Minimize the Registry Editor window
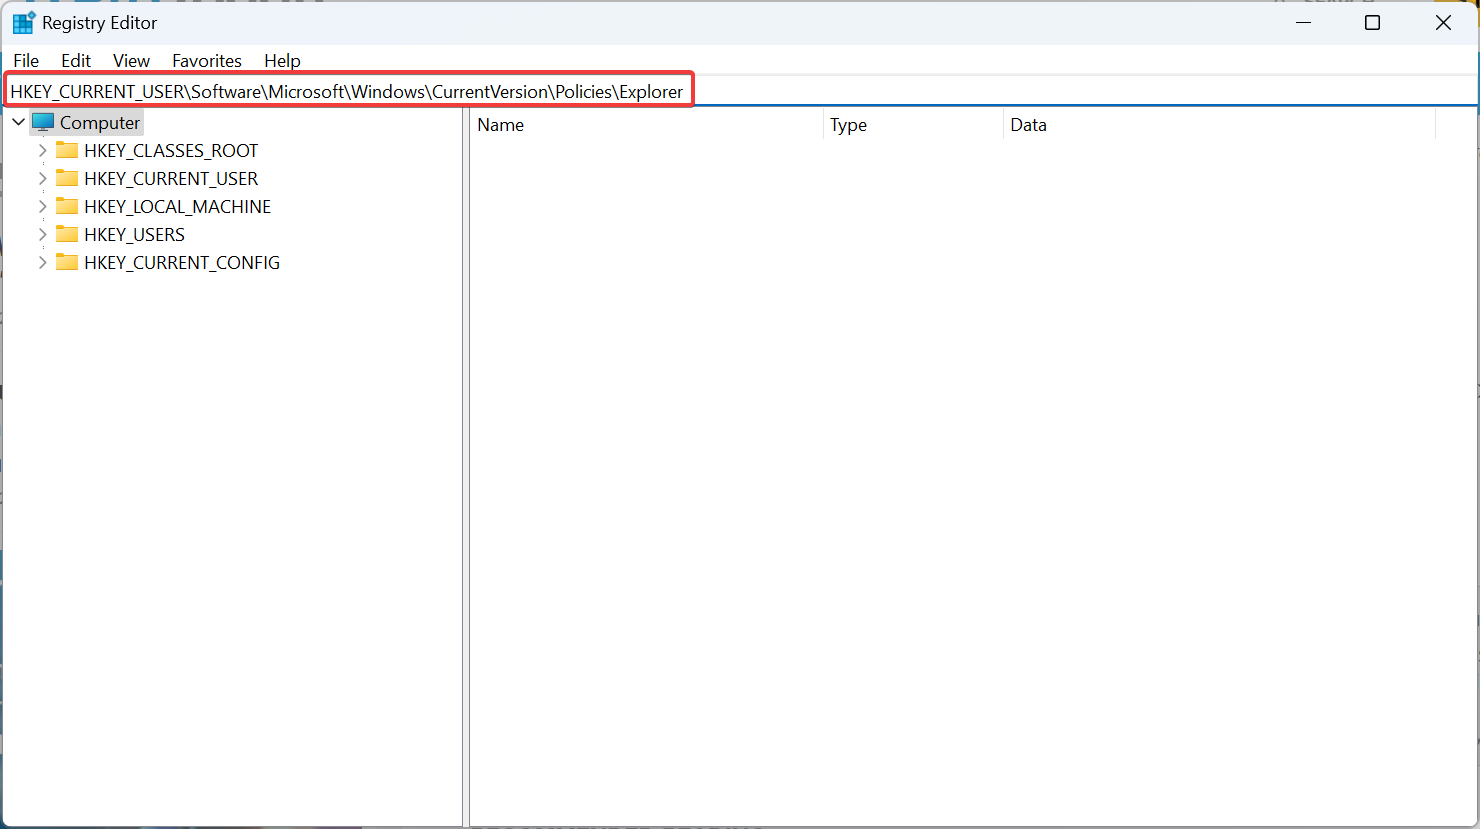Screen dimensions: 1480x829 [1303, 22]
